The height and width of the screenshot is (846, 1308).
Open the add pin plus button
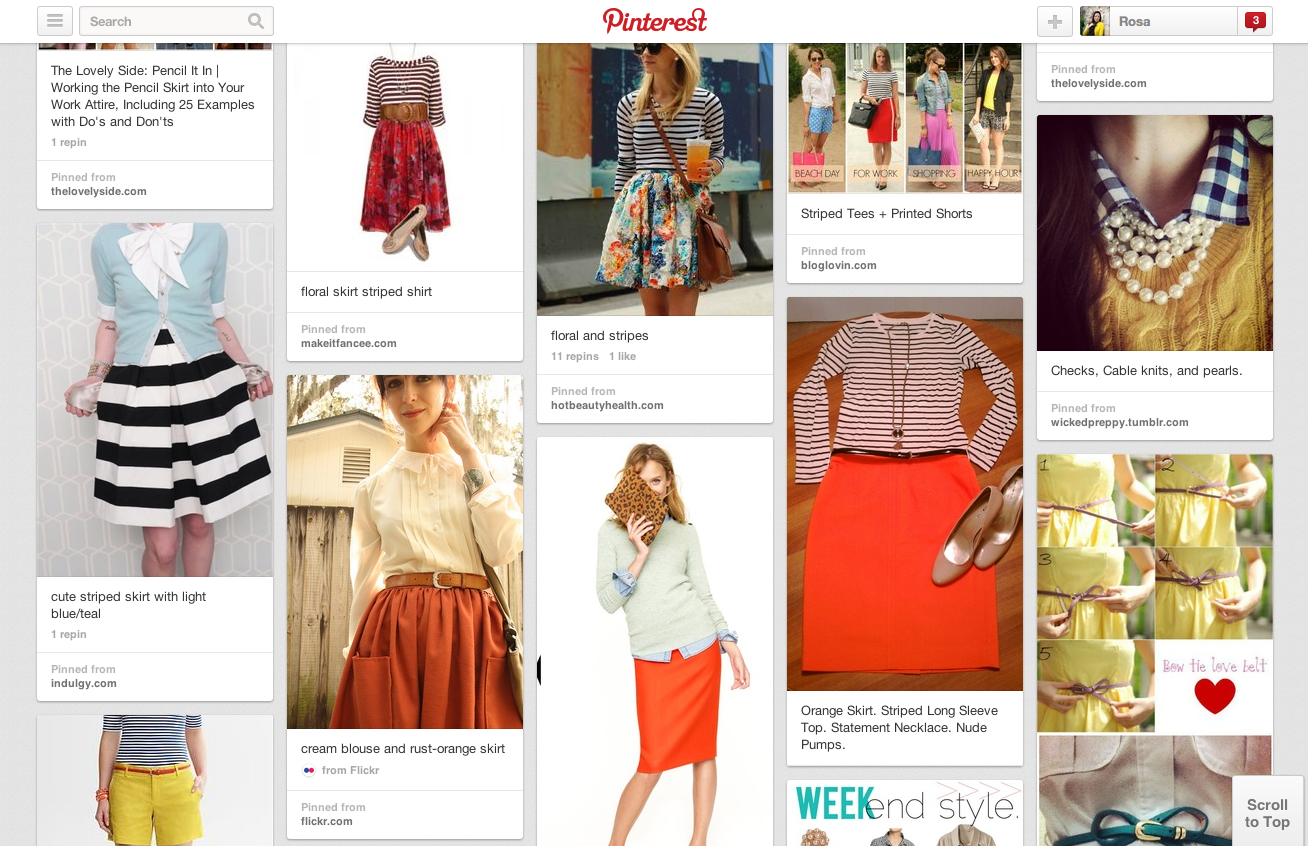click(x=1055, y=21)
